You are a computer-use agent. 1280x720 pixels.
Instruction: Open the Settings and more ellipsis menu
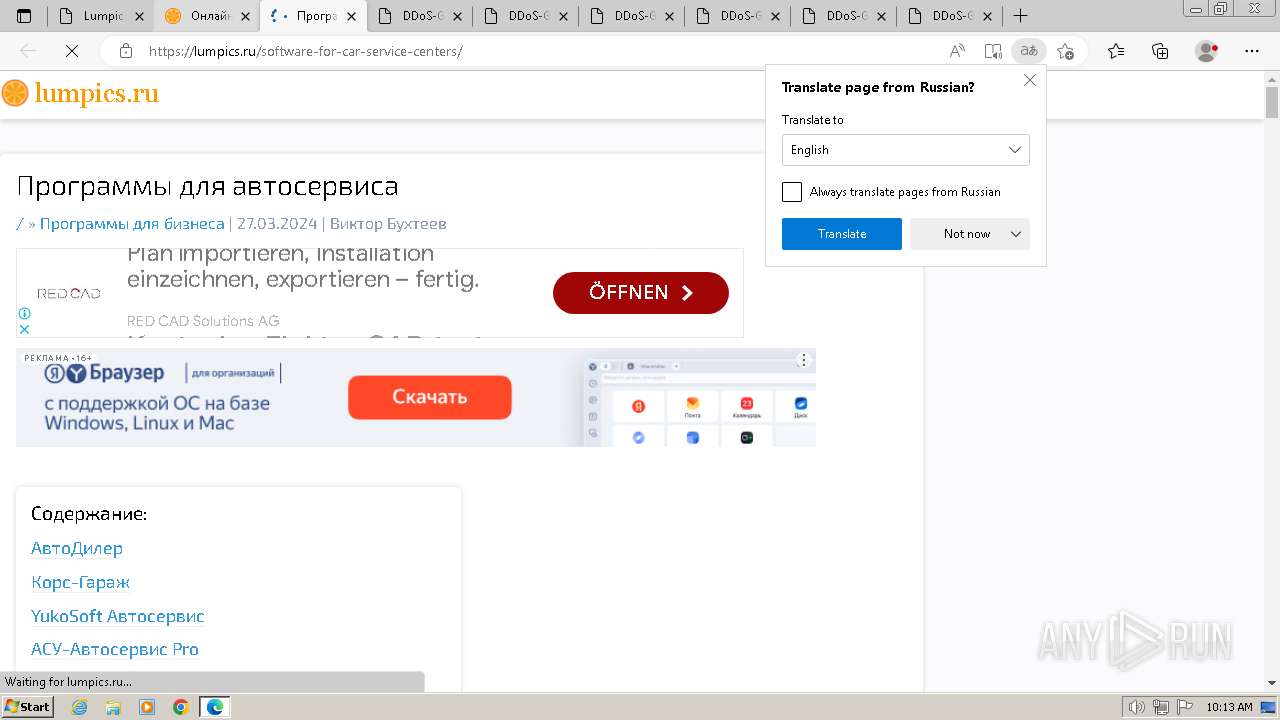tap(1251, 51)
